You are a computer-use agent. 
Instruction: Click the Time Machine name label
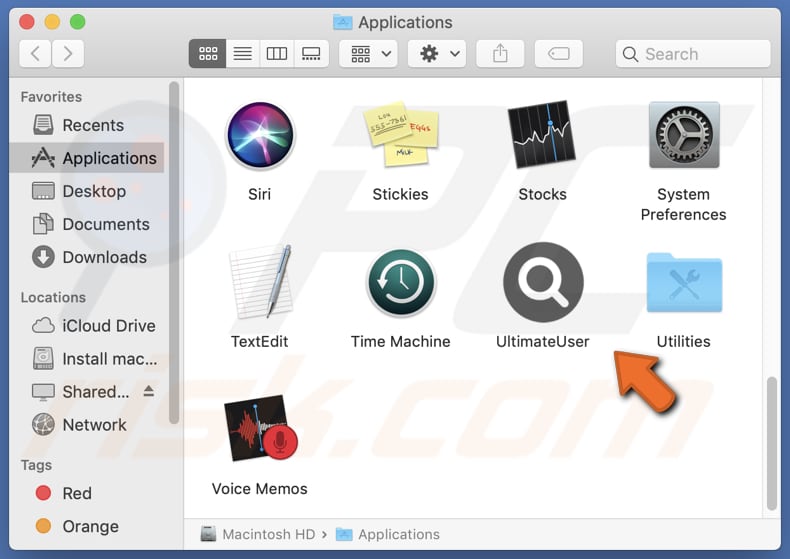point(401,341)
